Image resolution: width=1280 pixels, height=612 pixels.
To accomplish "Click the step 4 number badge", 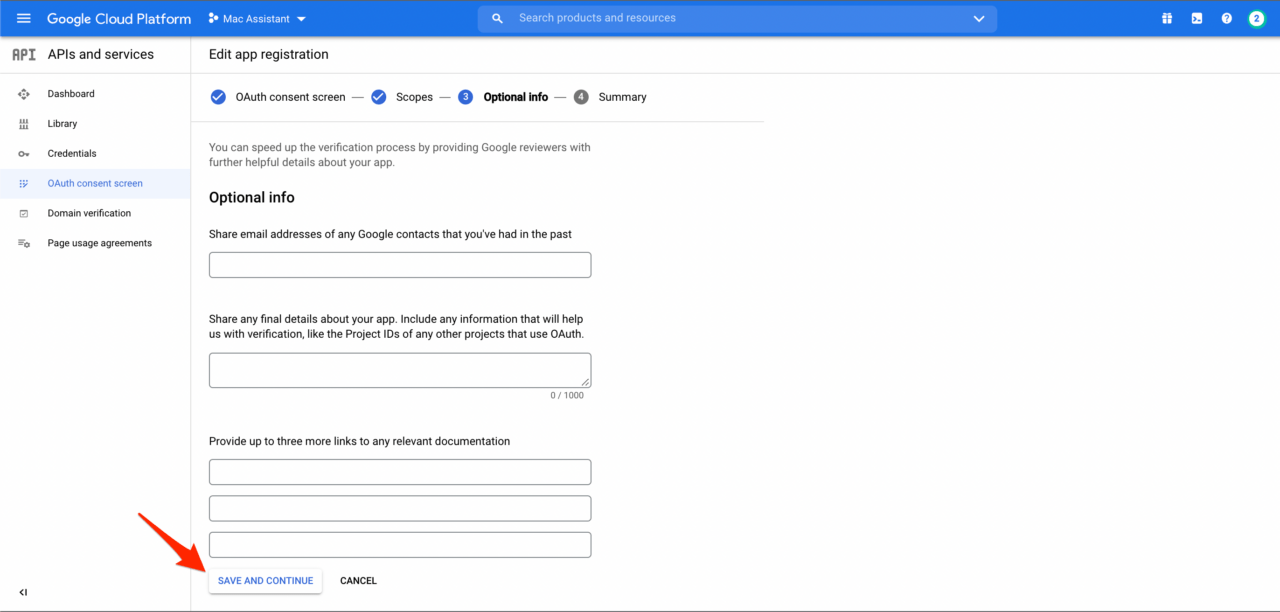I will click(x=582, y=97).
